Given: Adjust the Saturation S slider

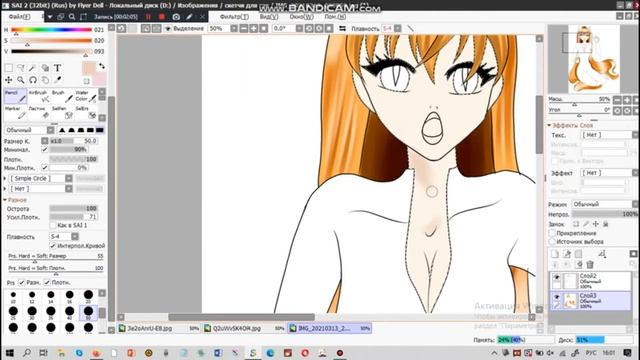Looking at the screenshot, I should point(51,40).
